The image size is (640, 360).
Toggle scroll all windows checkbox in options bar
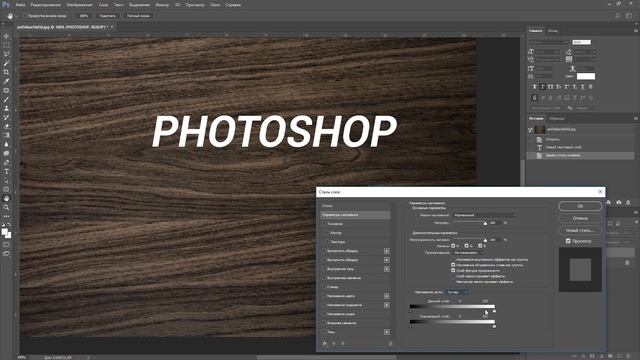point(25,16)
